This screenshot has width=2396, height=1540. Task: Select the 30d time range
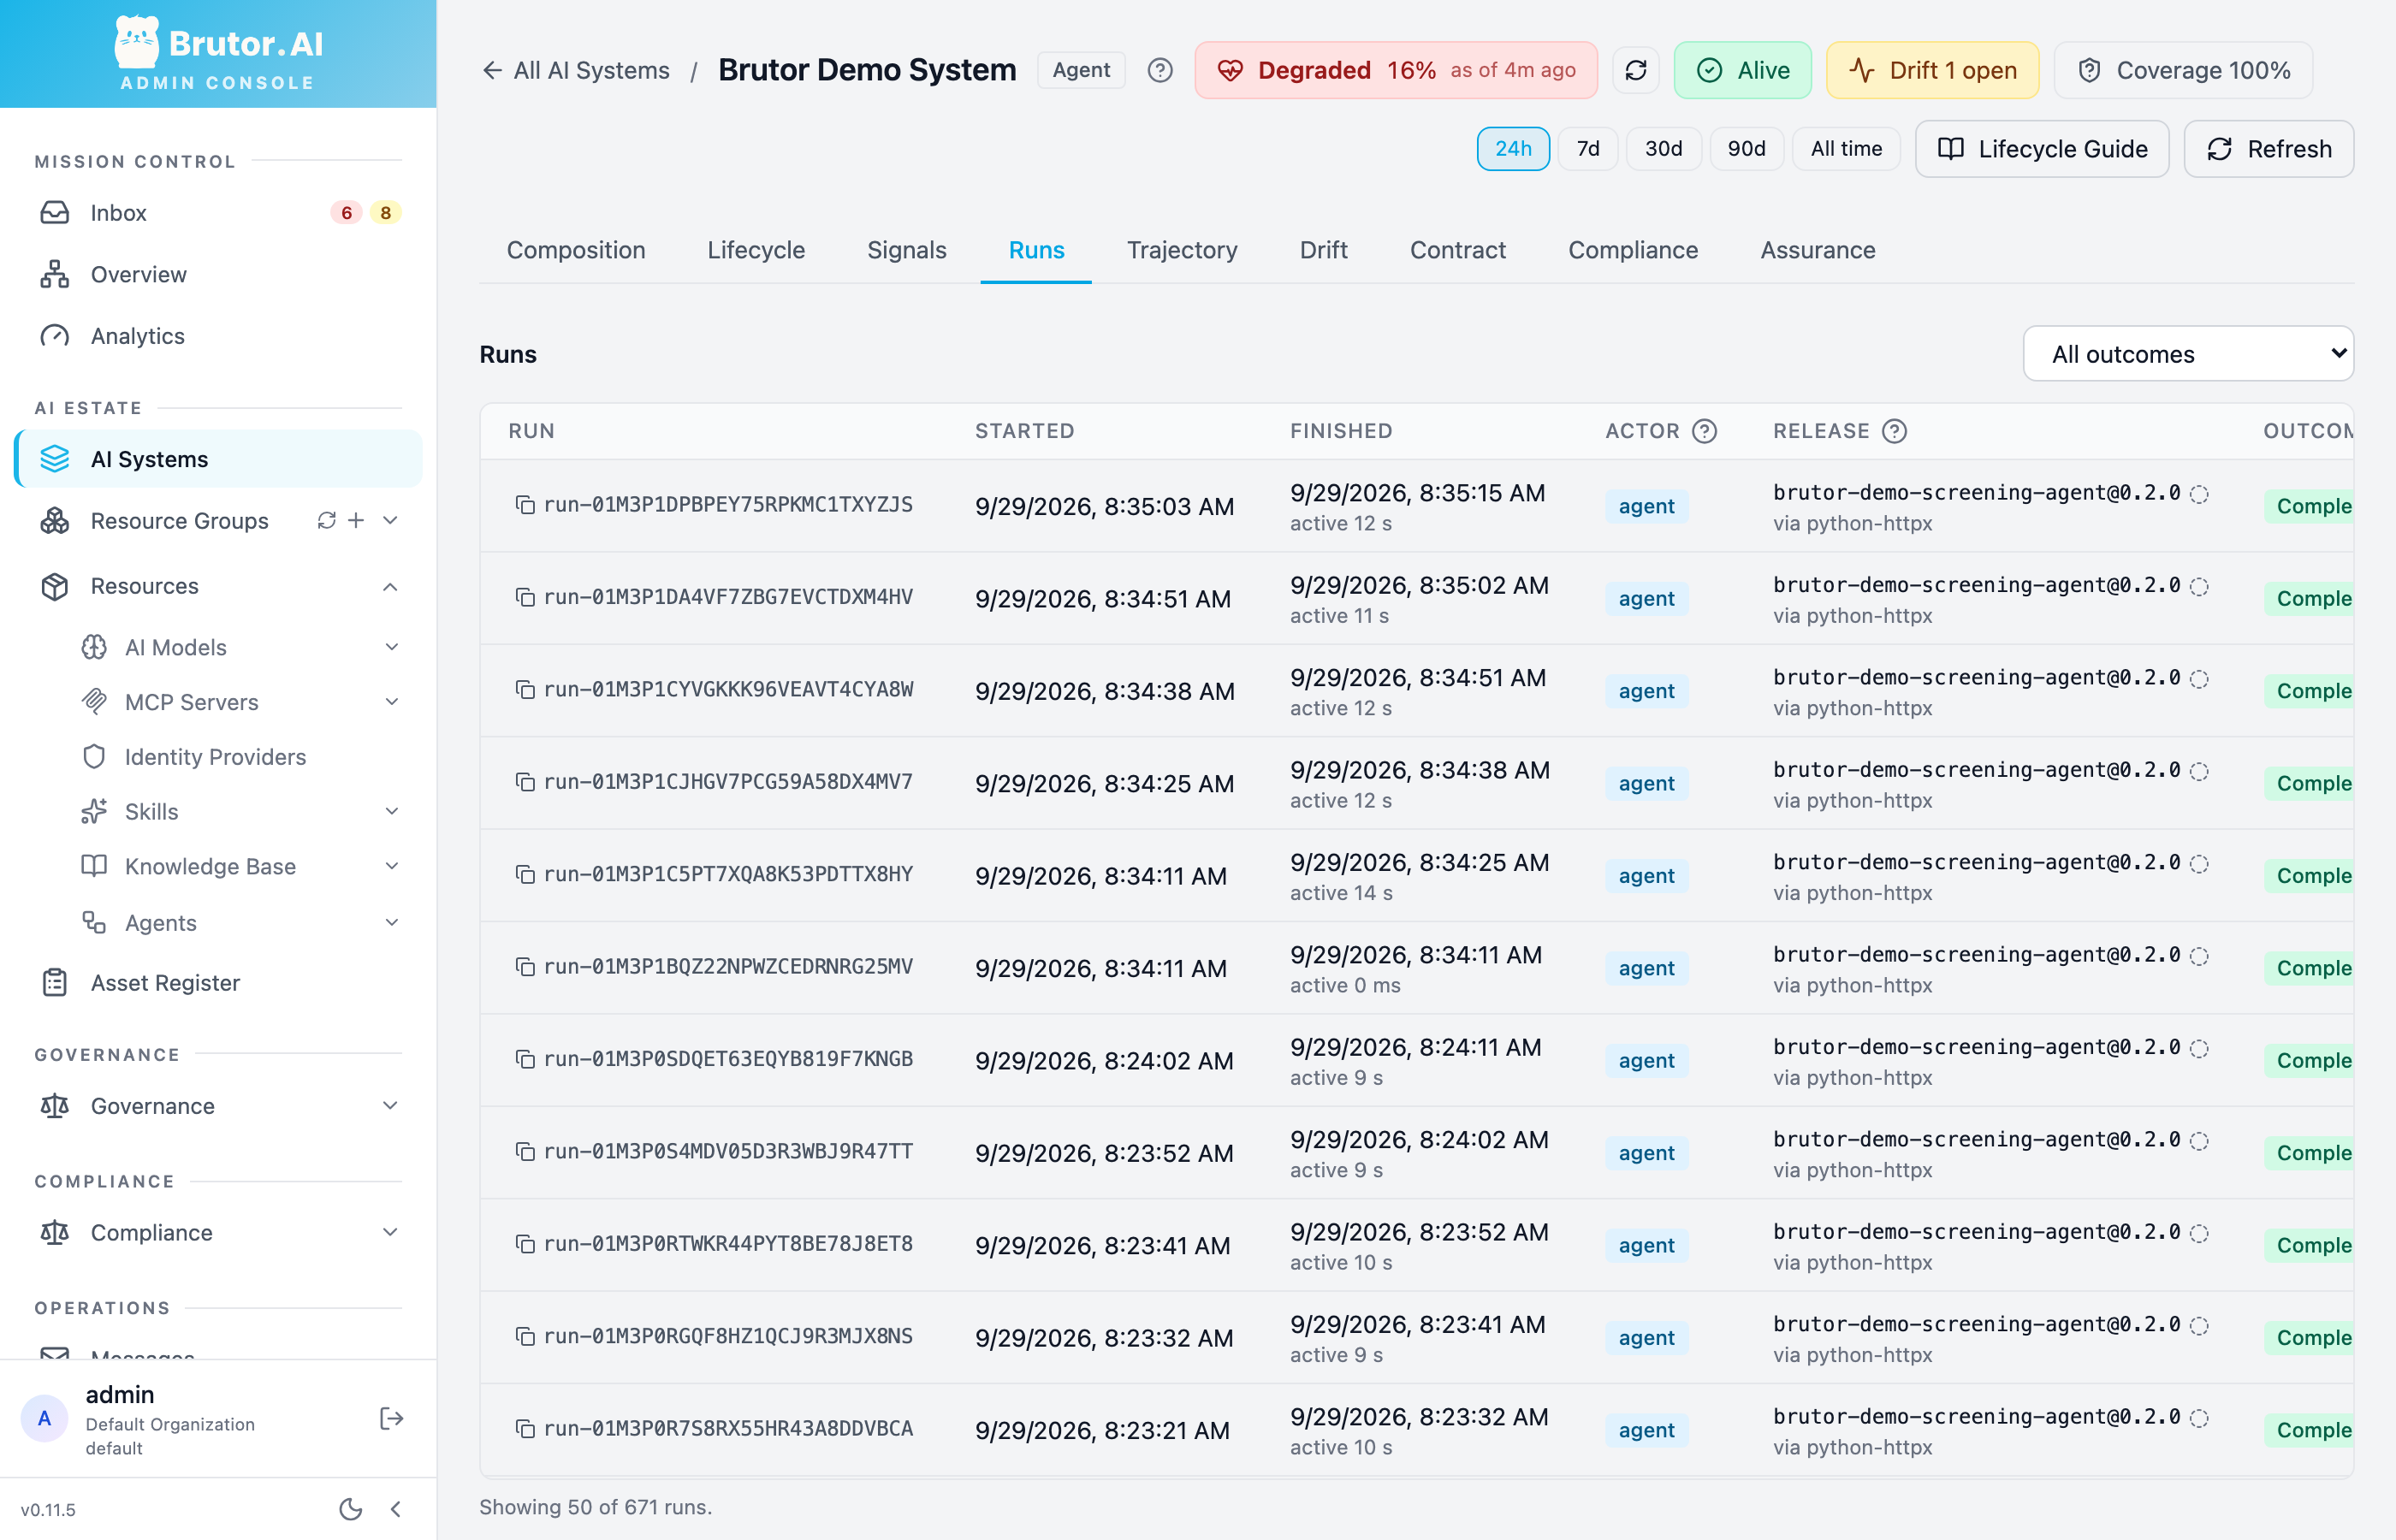[x=1664, y=149]
